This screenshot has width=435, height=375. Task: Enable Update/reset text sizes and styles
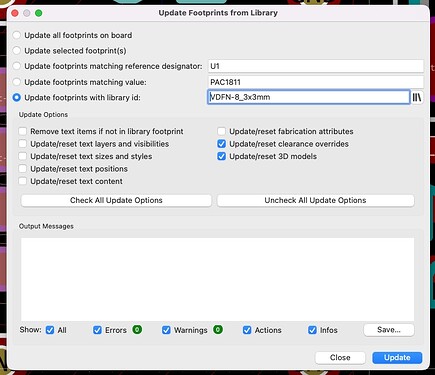(x=23, y=156)
